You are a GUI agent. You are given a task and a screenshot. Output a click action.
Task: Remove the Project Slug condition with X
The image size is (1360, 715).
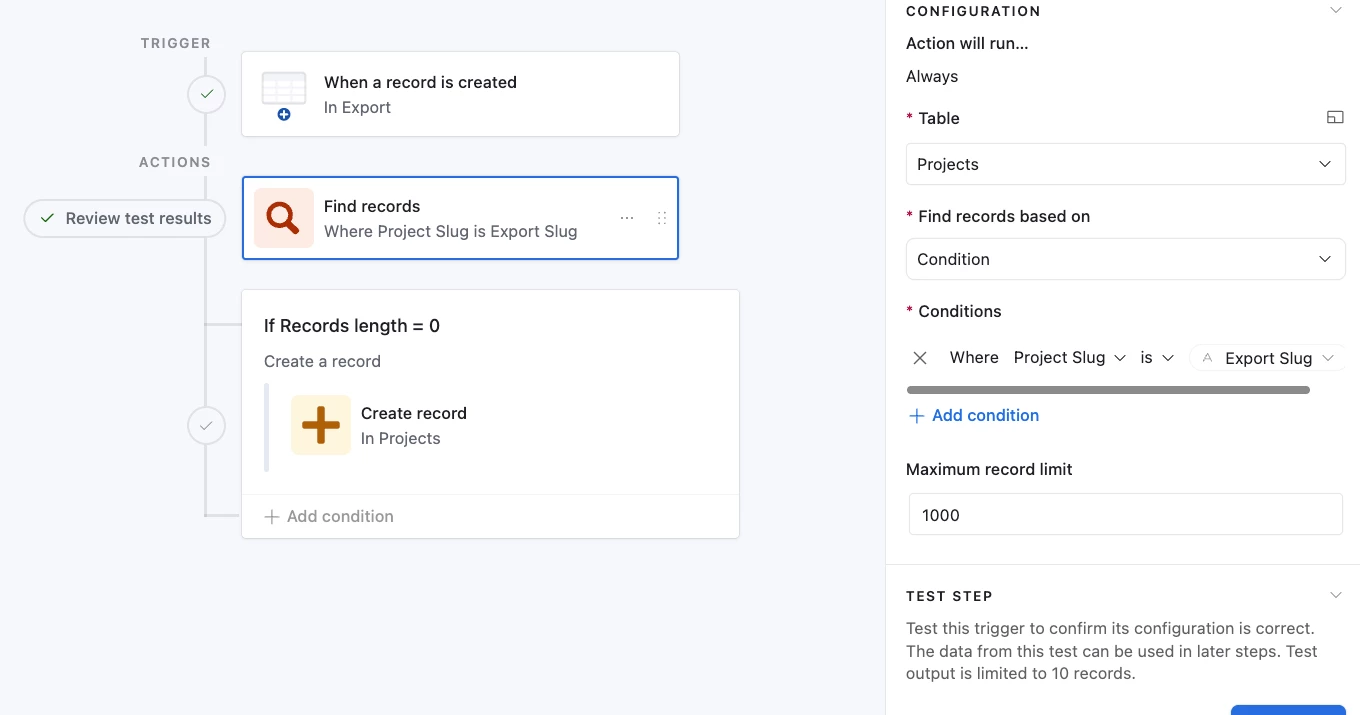920,358
